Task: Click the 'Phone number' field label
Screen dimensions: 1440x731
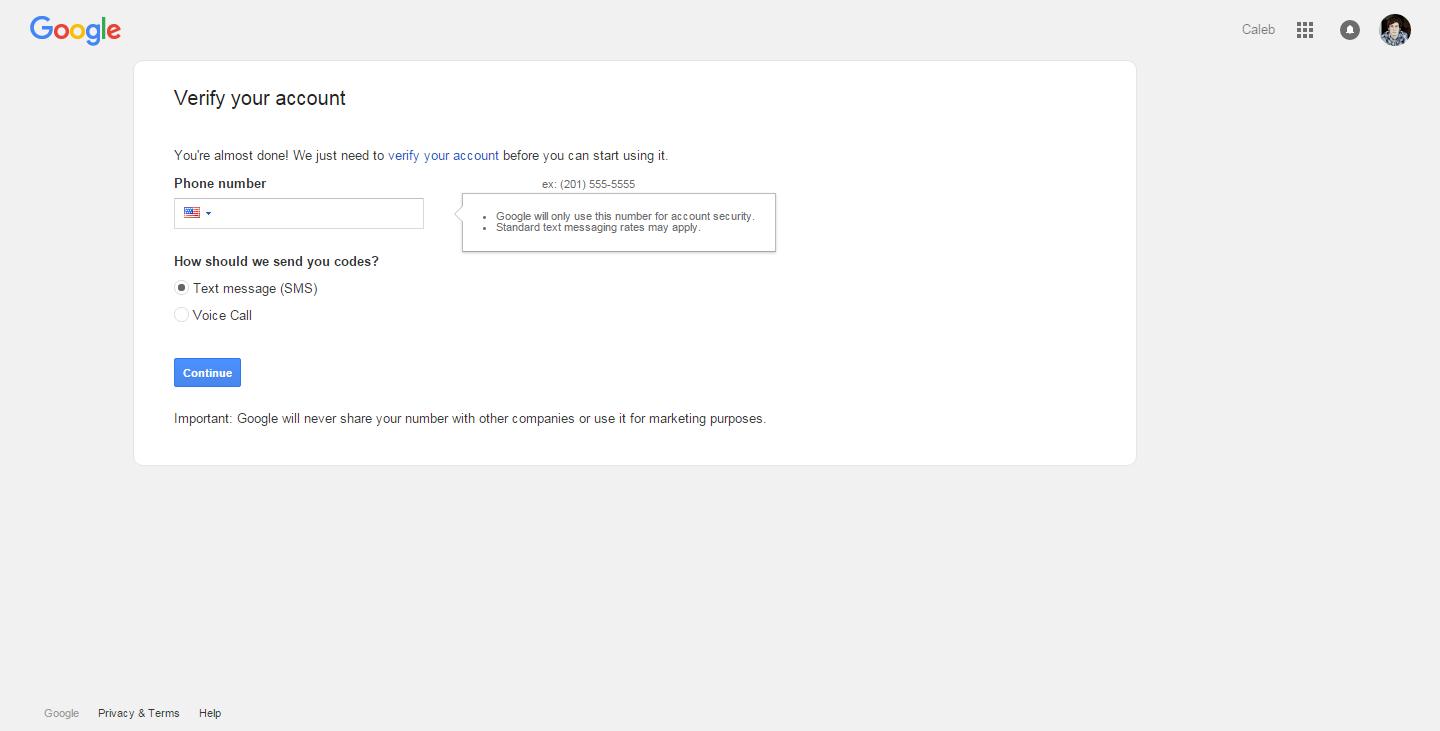Action: (220, 184)
